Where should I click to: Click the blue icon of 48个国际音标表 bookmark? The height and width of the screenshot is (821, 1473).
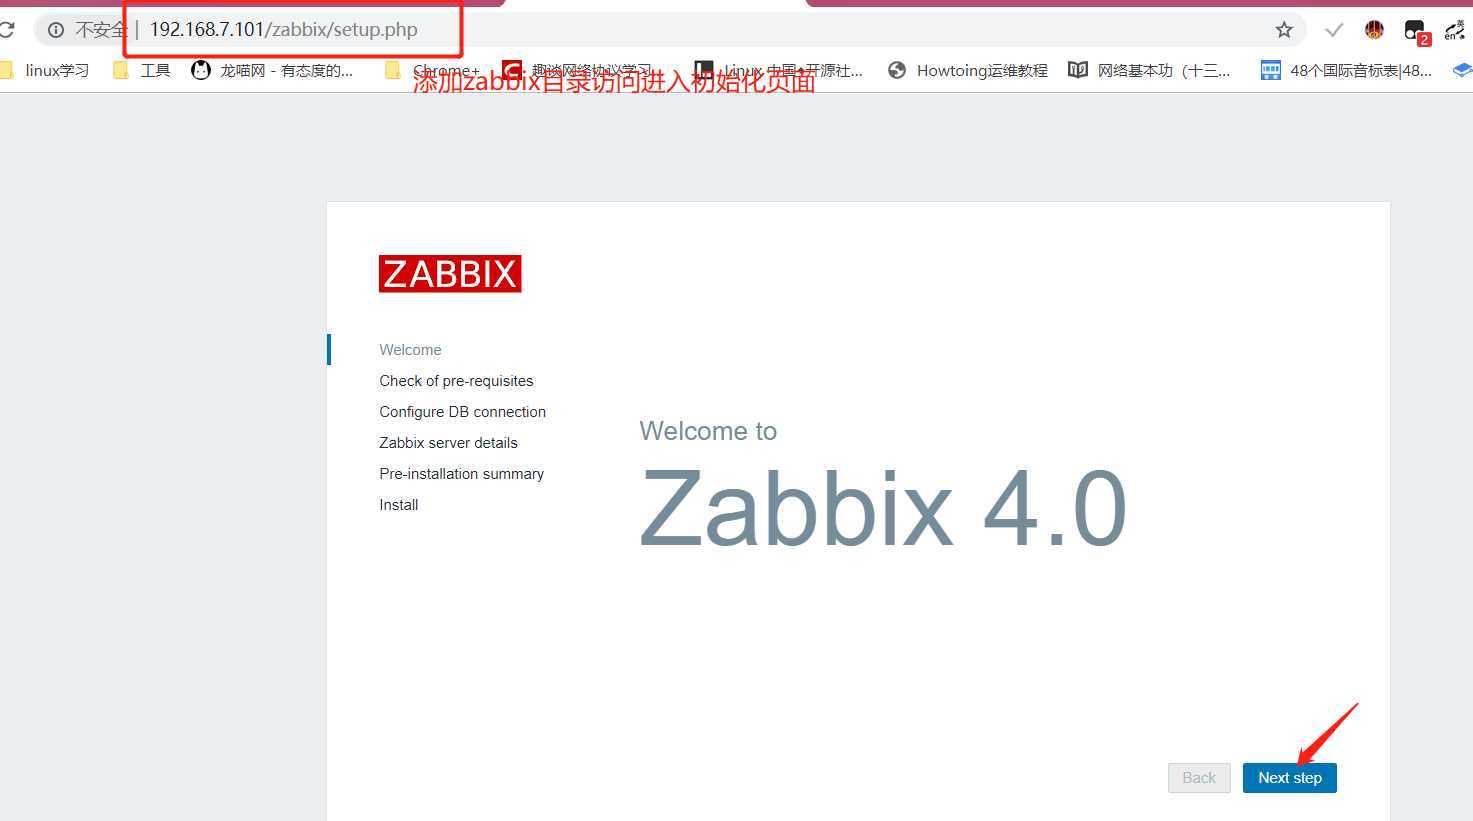tap(1270, 70)
